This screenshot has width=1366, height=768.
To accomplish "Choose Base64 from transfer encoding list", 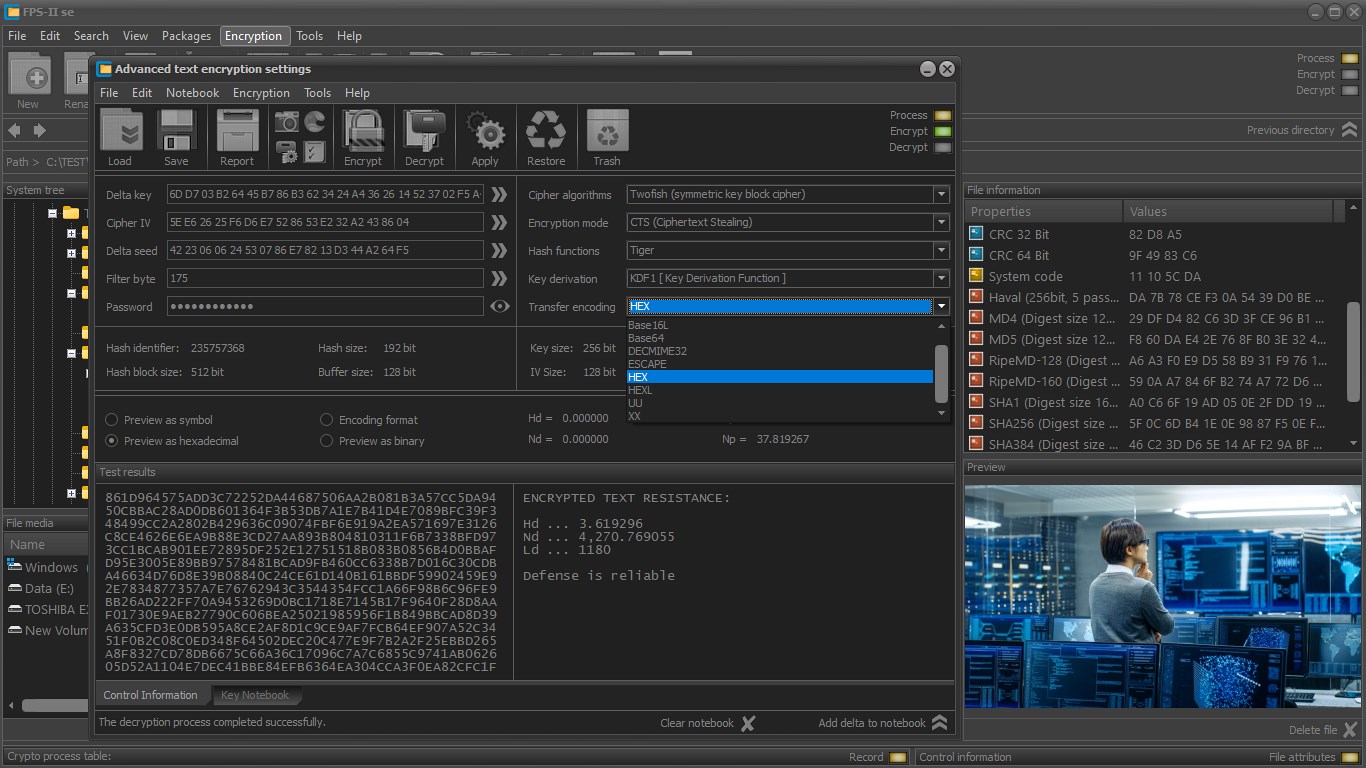I will pos(647,338).
